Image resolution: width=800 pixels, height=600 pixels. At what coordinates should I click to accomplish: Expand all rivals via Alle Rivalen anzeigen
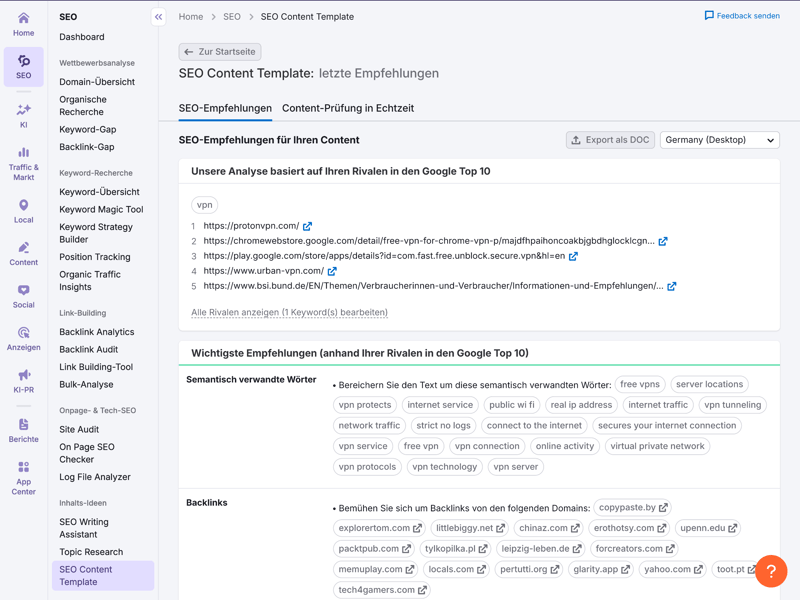289,312
